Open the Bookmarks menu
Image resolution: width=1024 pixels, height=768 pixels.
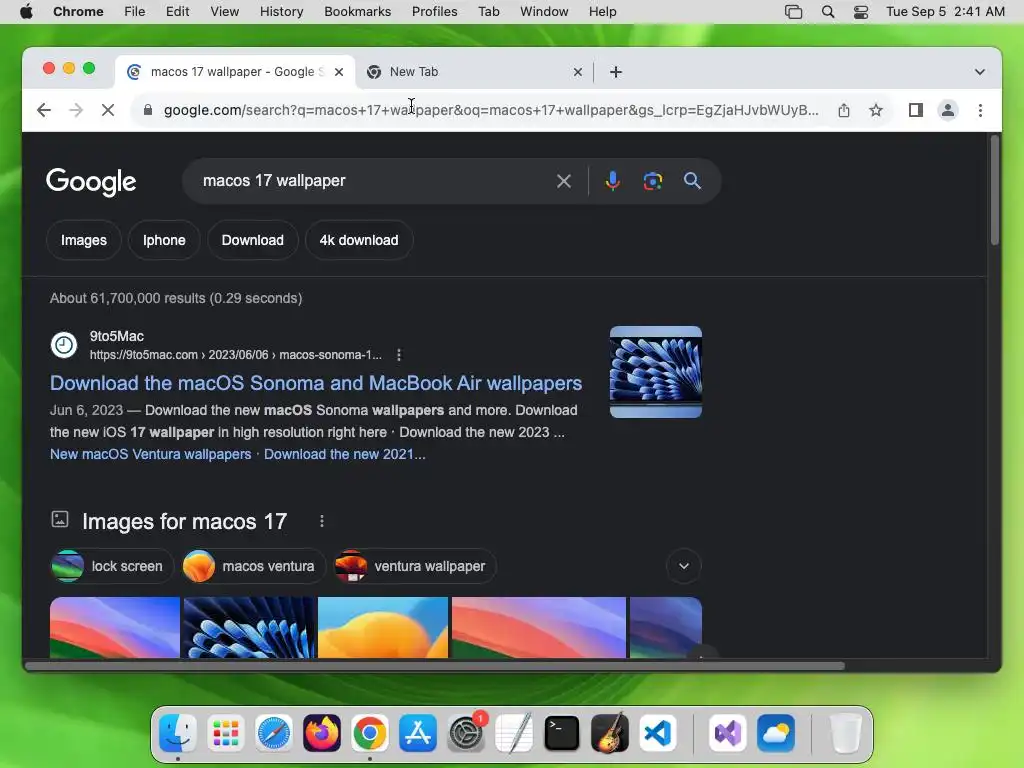tap(357, 12)
